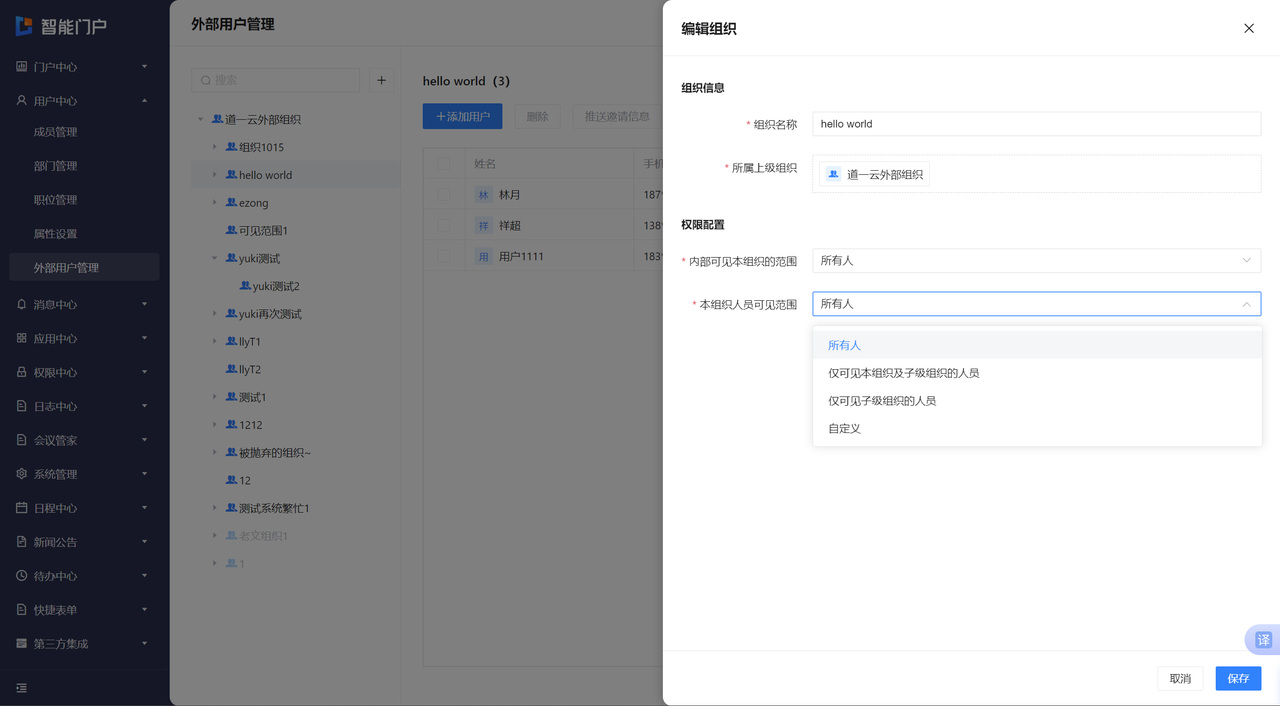The image size is (1280, 706).
Task: Click the 日程中心 calendar icon
Action: coord(22,508)
